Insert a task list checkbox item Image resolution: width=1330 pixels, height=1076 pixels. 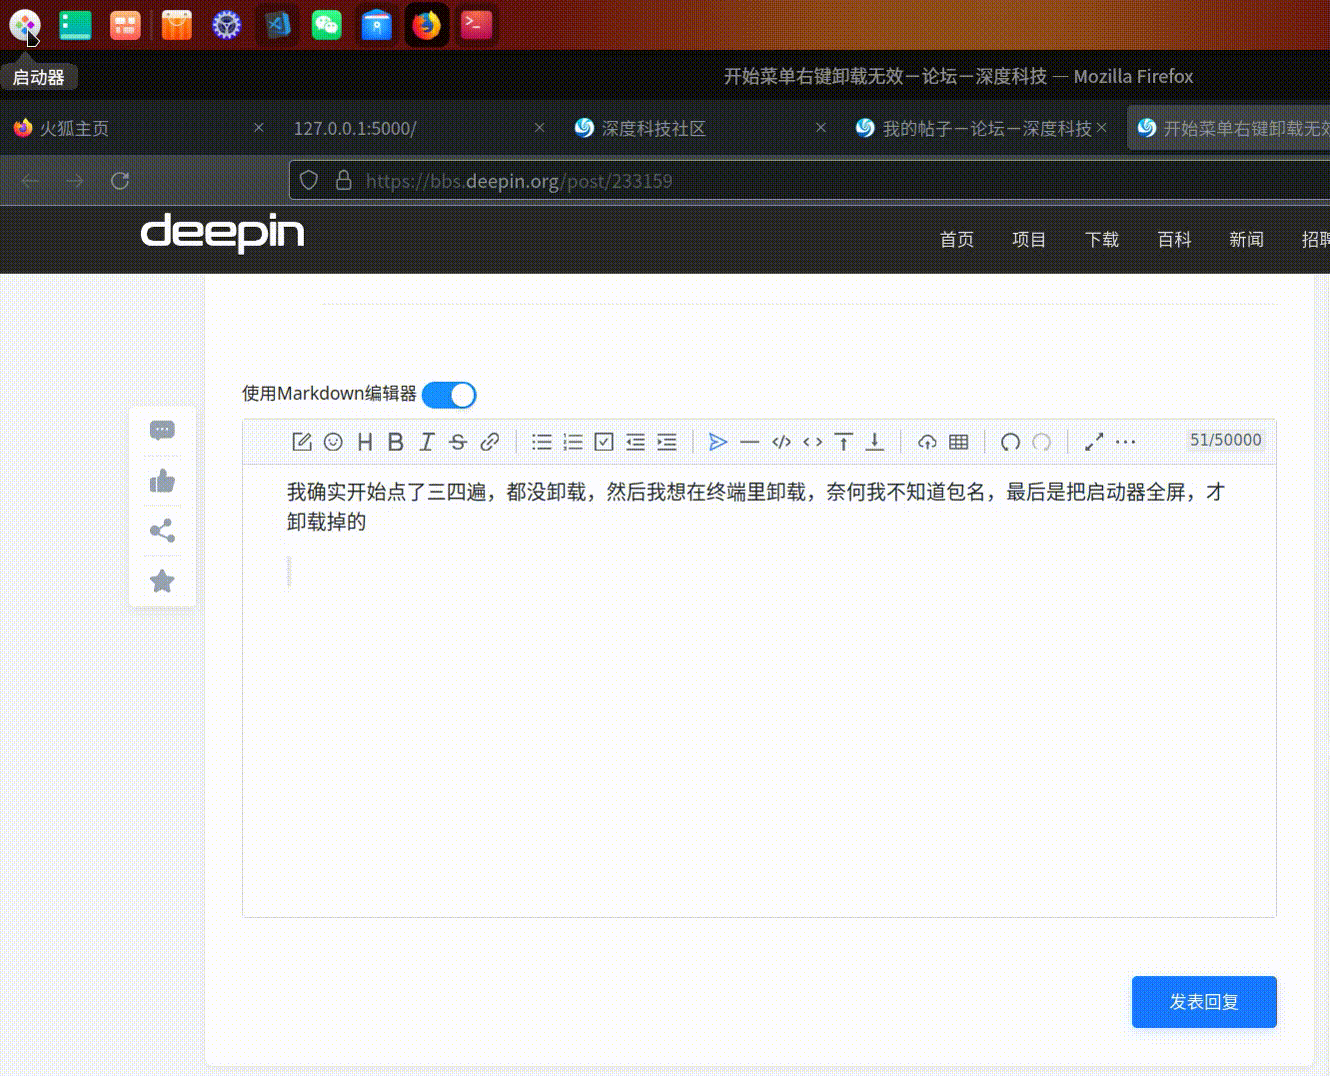point(604,441)
